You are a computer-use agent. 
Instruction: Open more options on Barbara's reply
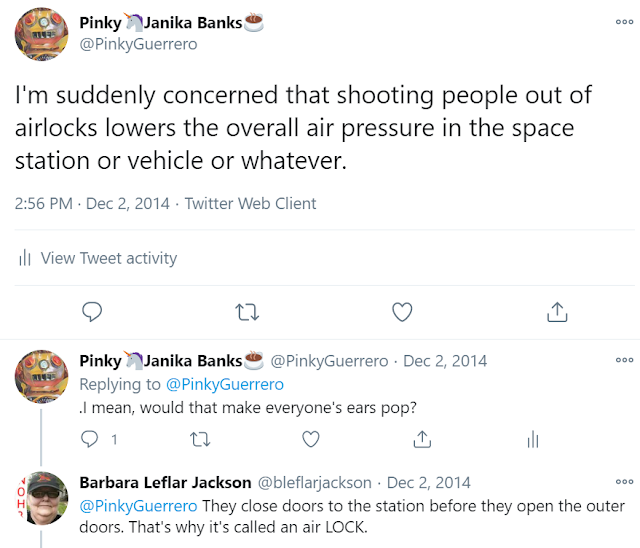tap(625, 481)
